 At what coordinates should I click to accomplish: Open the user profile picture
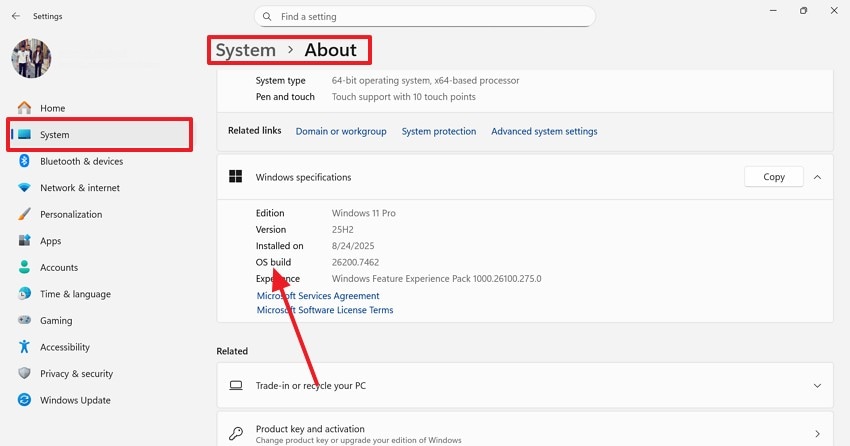point(31,58)
